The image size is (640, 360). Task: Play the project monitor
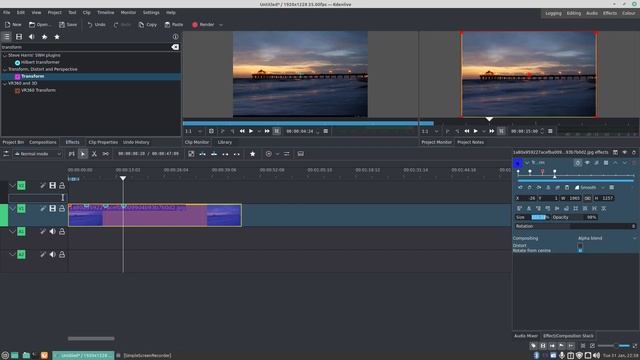(x=476, y=131)
